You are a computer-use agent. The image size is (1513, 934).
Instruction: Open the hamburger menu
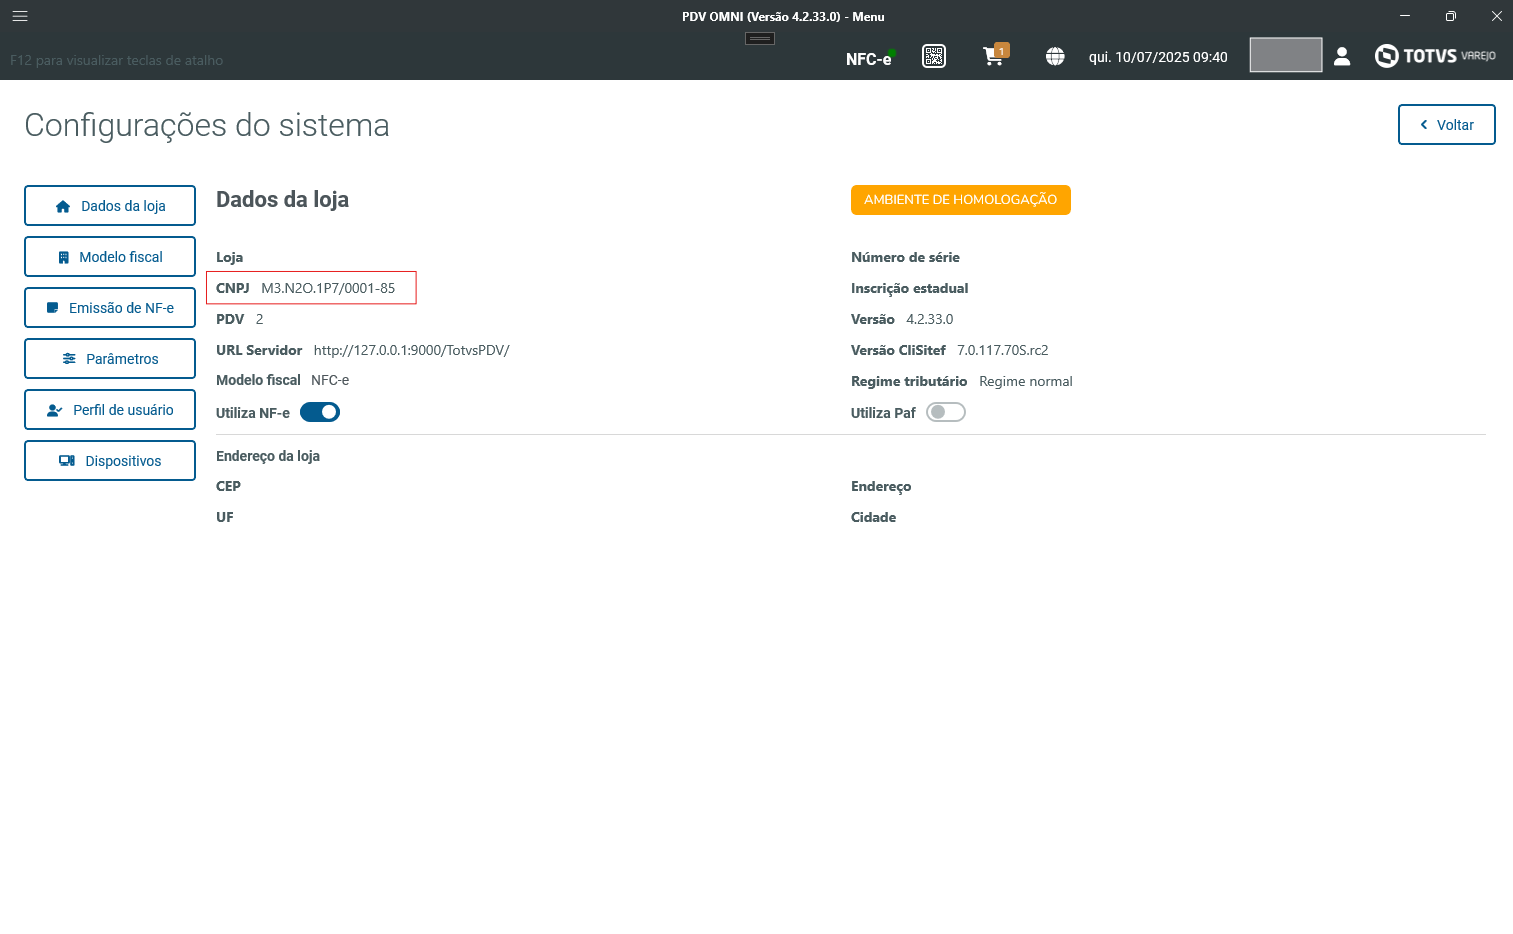click(x=20, y=16)
